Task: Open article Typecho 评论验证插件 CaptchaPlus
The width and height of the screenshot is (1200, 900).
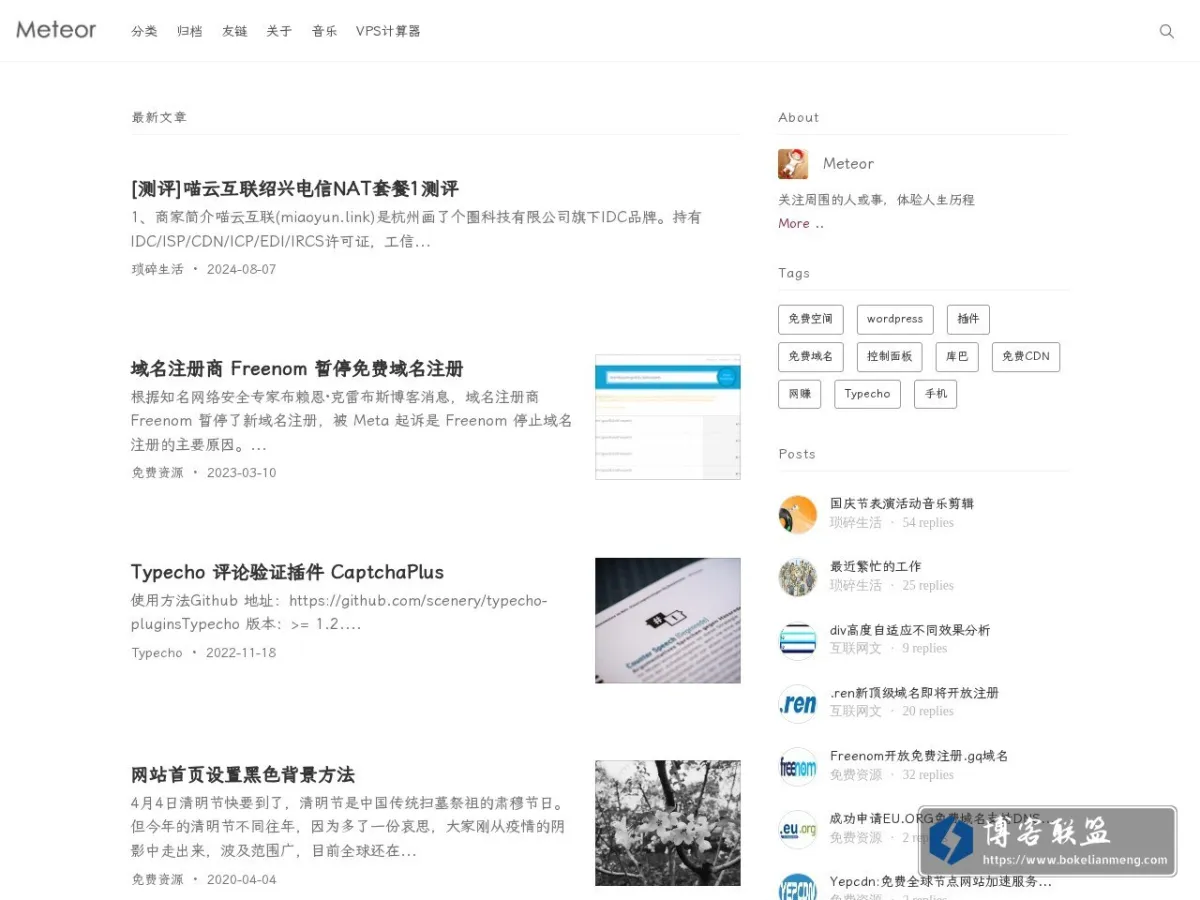Action: coord(287,572)
